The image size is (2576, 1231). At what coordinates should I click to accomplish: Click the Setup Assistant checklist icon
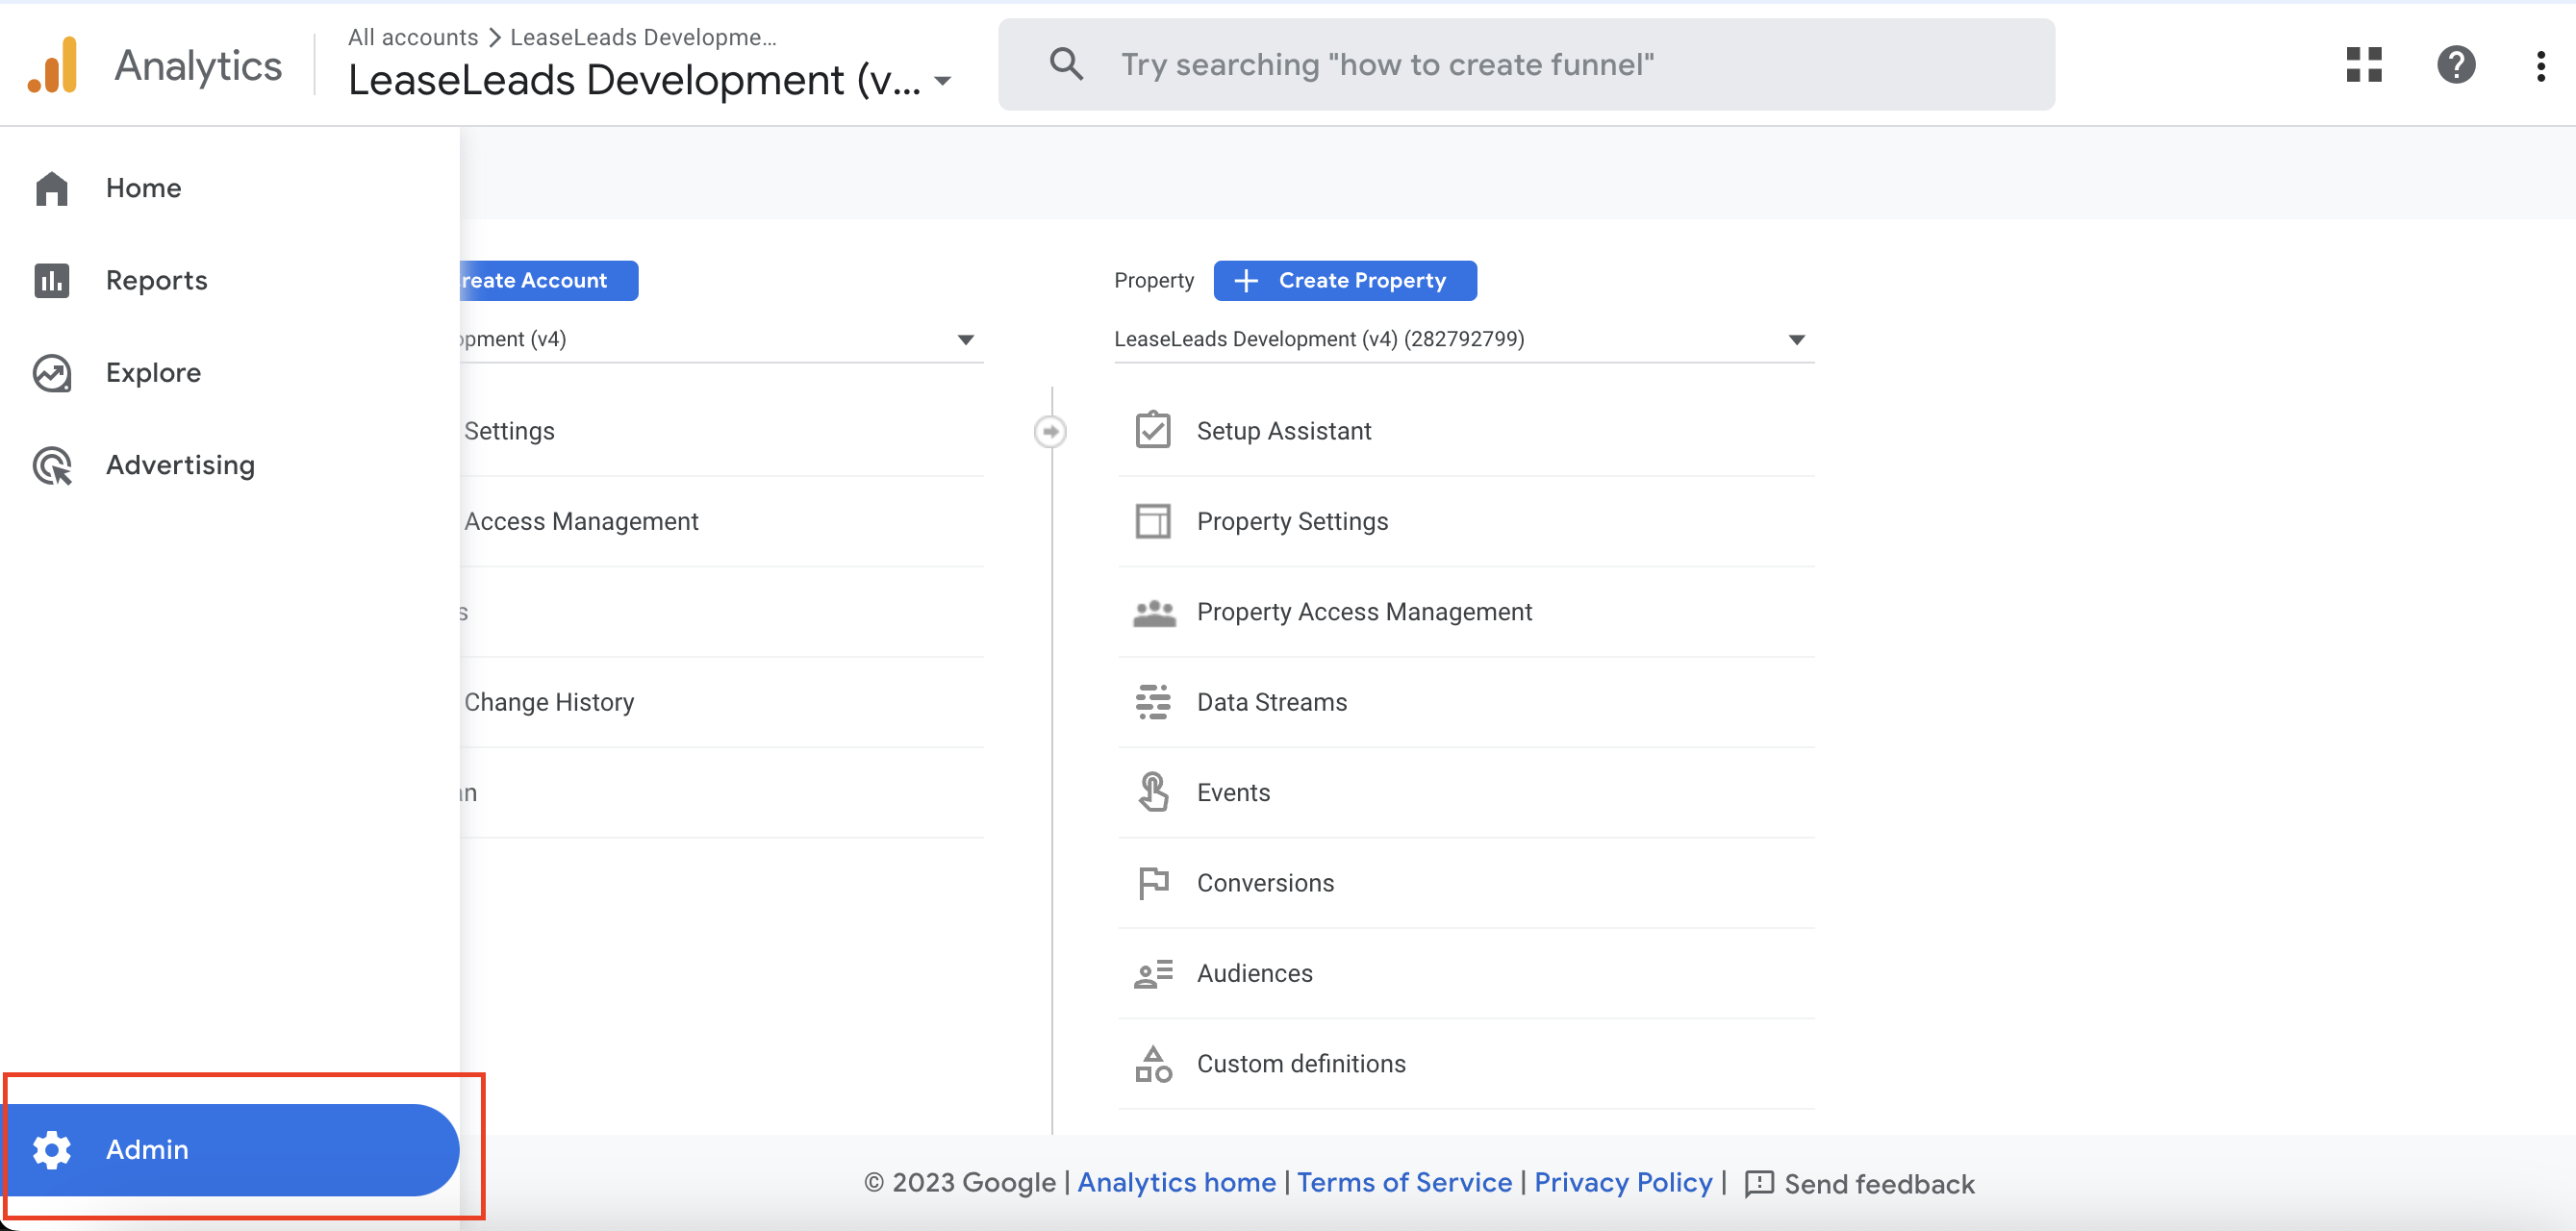pyautogui.click(x=1153, y=431)
